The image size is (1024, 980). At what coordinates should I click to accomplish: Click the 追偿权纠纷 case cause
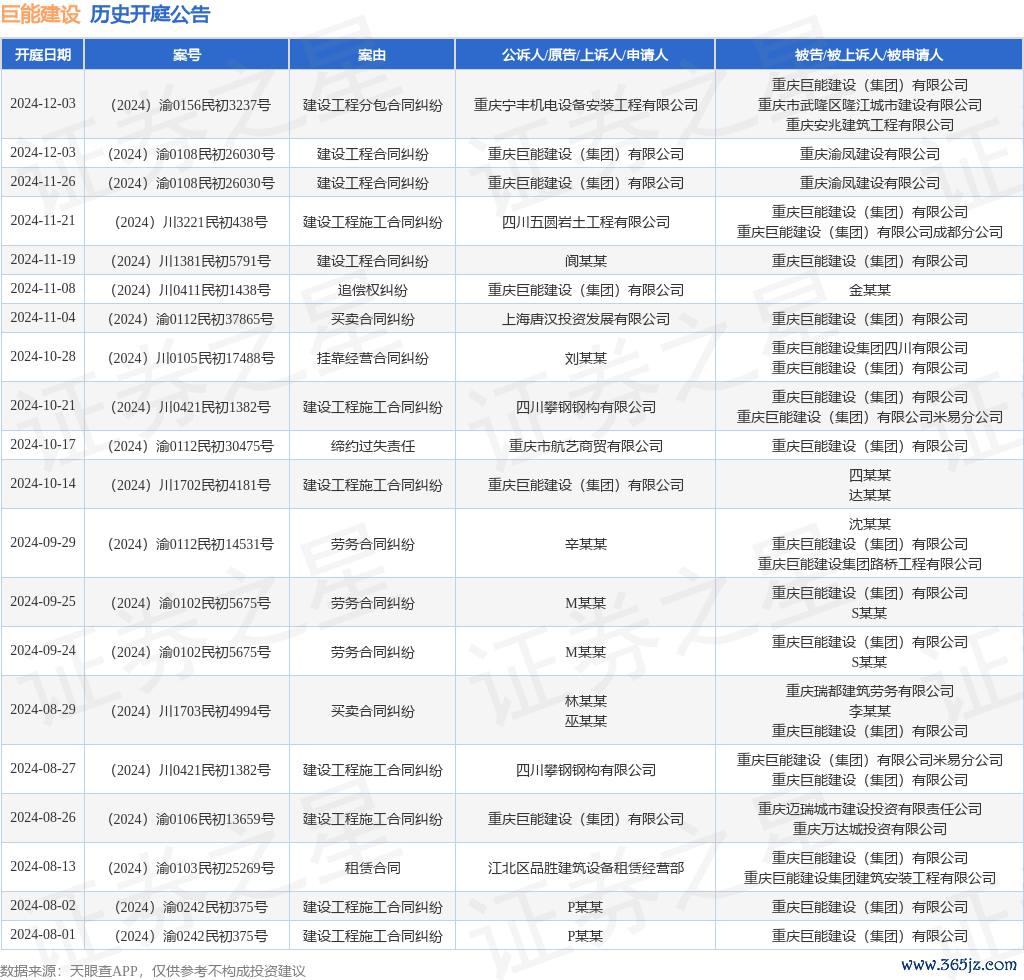[x=372, y=290]
